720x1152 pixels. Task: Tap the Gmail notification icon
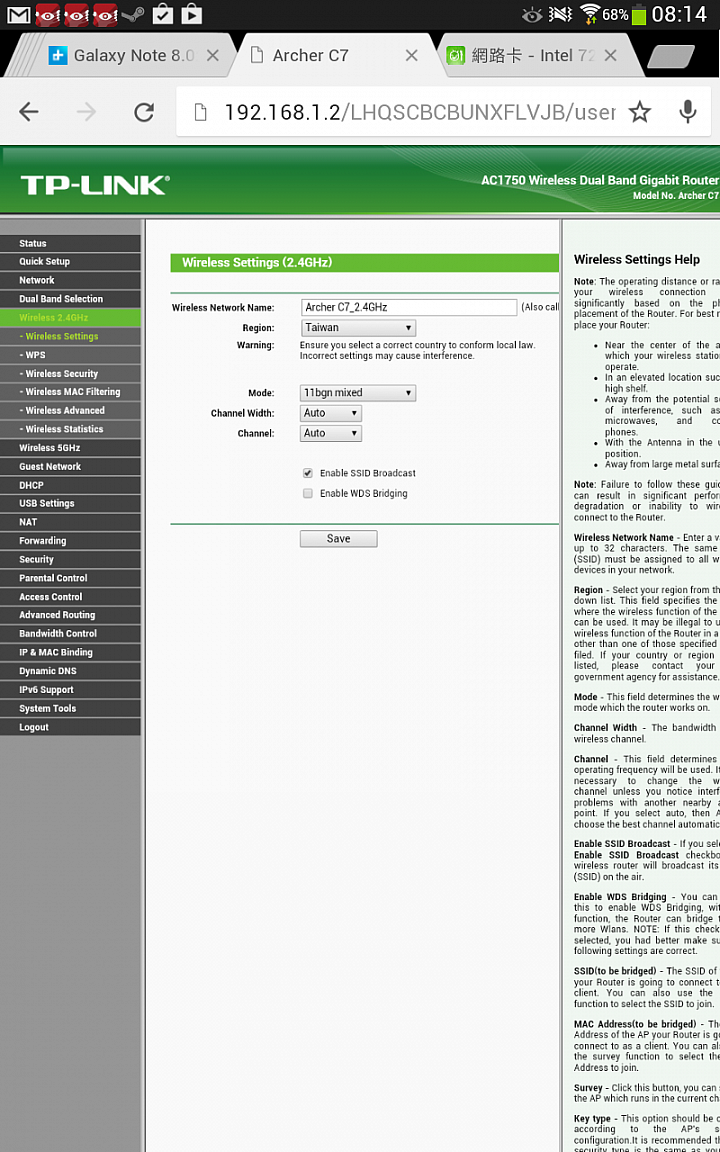[18, 14]
